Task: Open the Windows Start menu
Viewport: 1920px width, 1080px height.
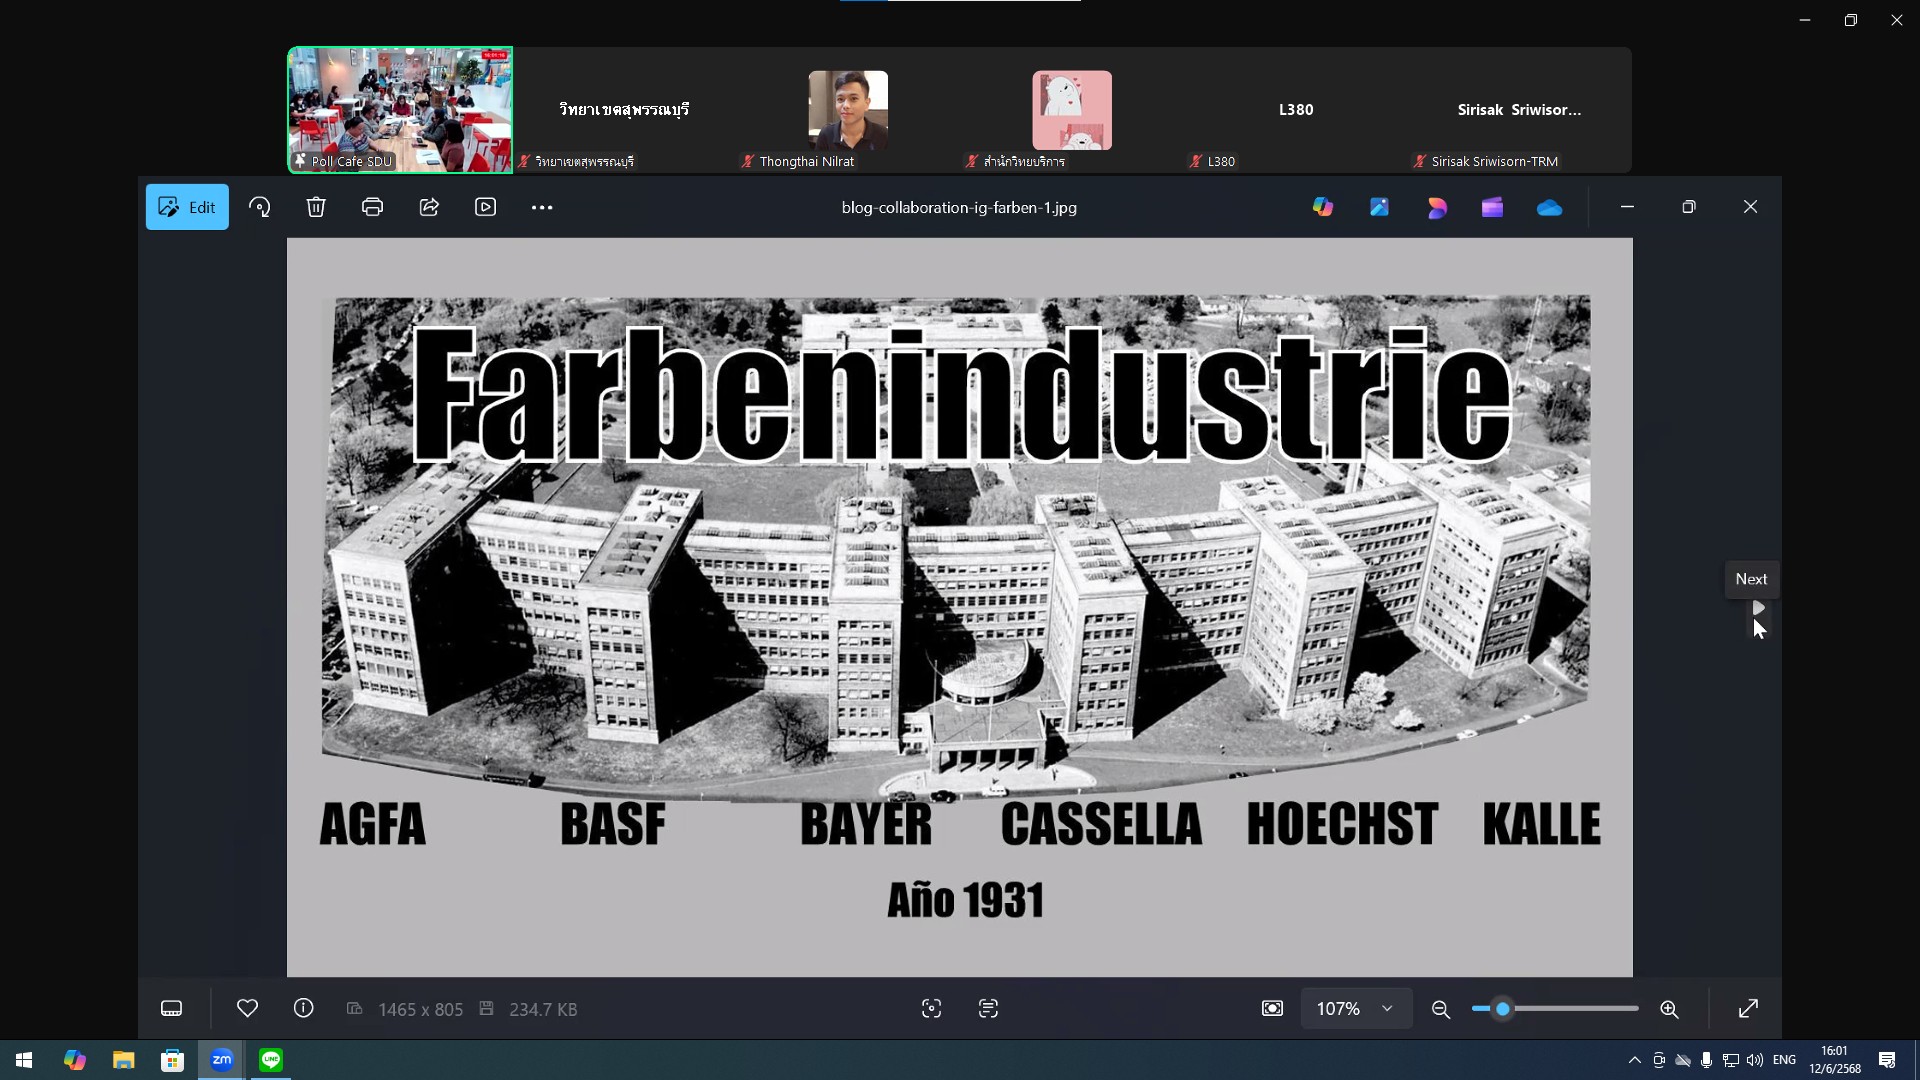Action: [24, 1060]
